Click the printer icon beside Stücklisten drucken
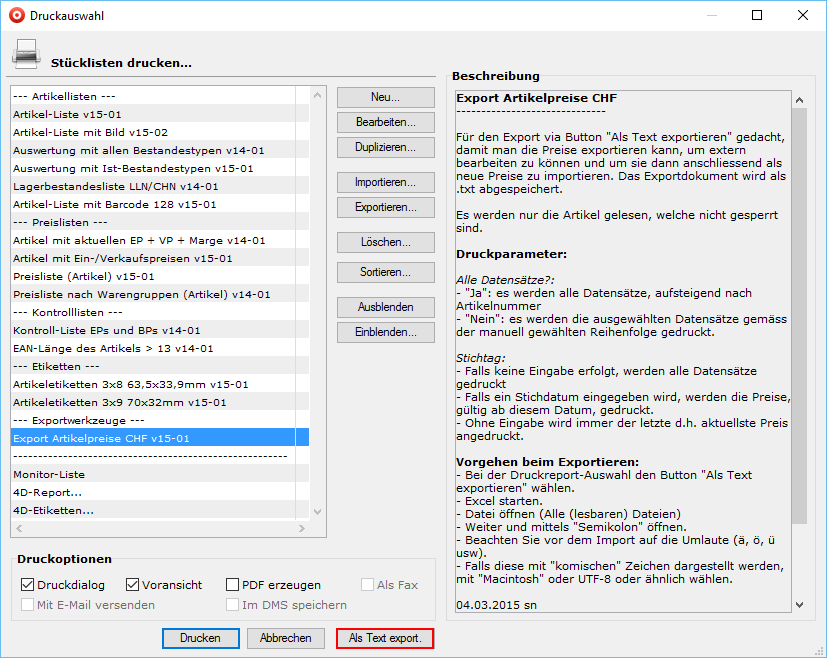 [x=25, y=55]
